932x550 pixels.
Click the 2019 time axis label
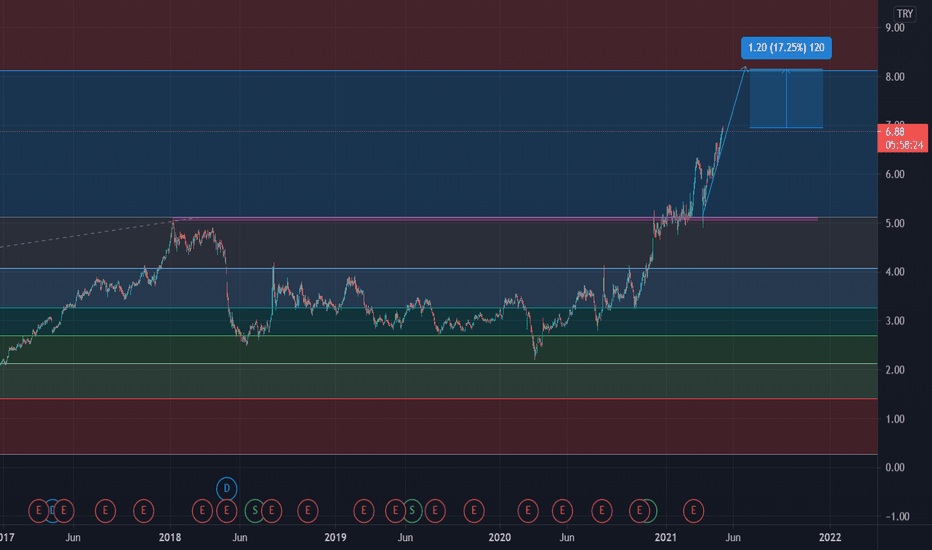(x=335, y=538)
